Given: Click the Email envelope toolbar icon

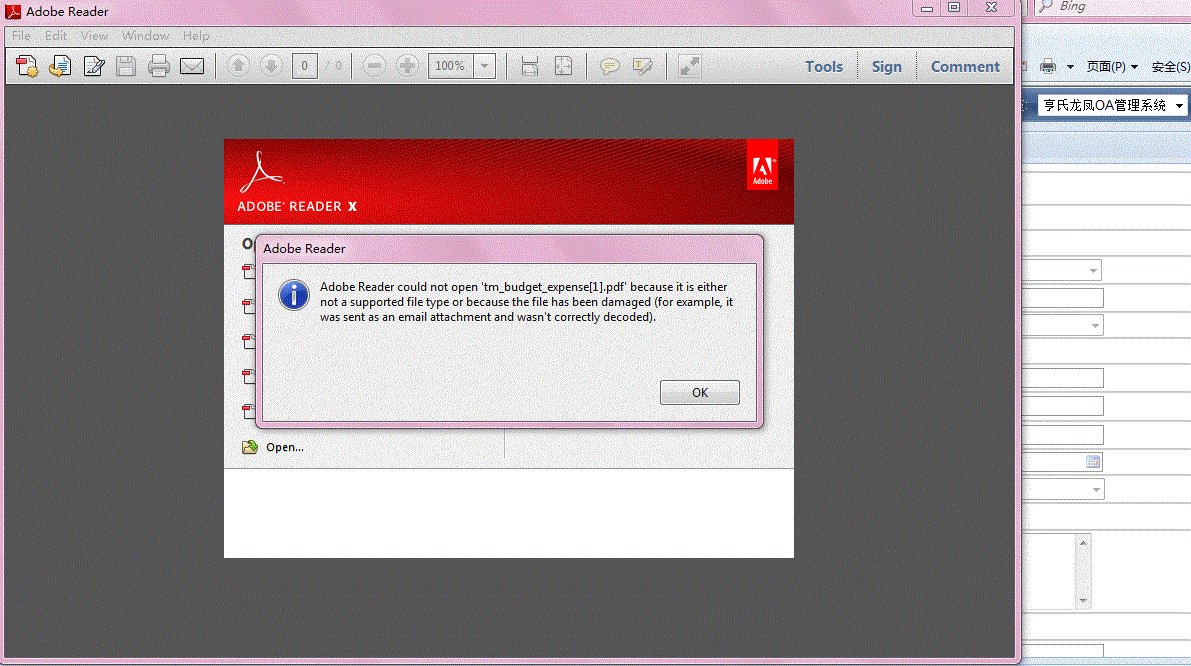Looking at the screenshot, I should tap(192, 67).
